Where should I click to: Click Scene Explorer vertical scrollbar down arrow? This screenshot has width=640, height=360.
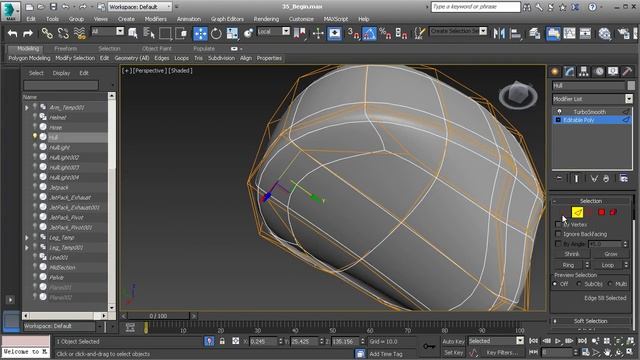(111, 307)
